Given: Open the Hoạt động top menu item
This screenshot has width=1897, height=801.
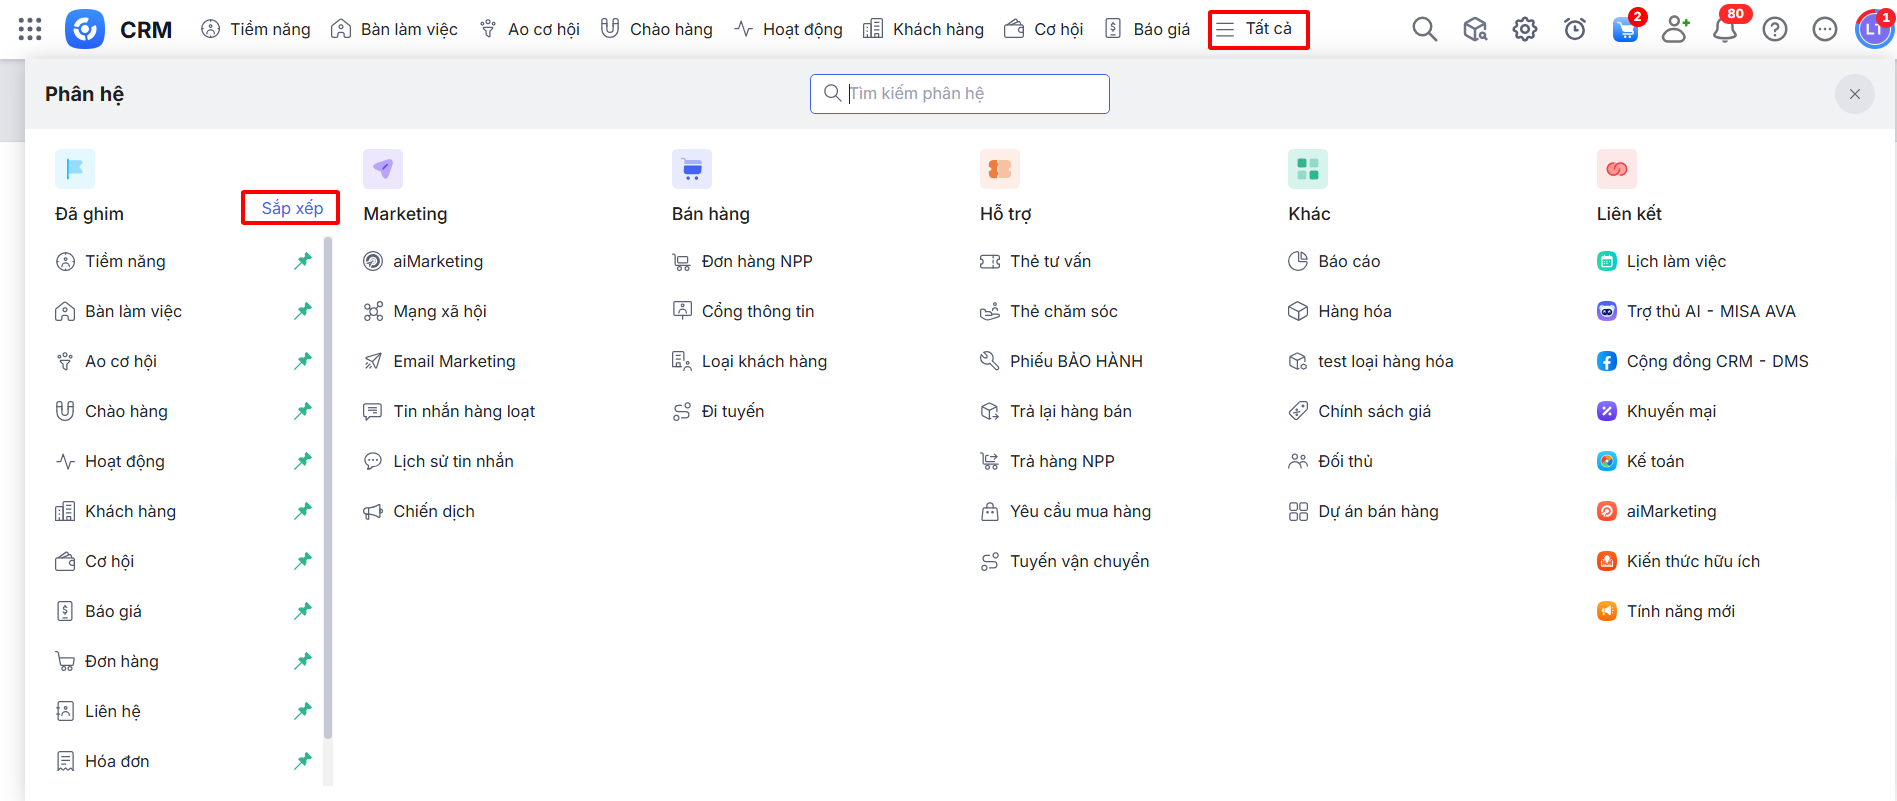Looking at the screenshot, I should click(788, 29).
